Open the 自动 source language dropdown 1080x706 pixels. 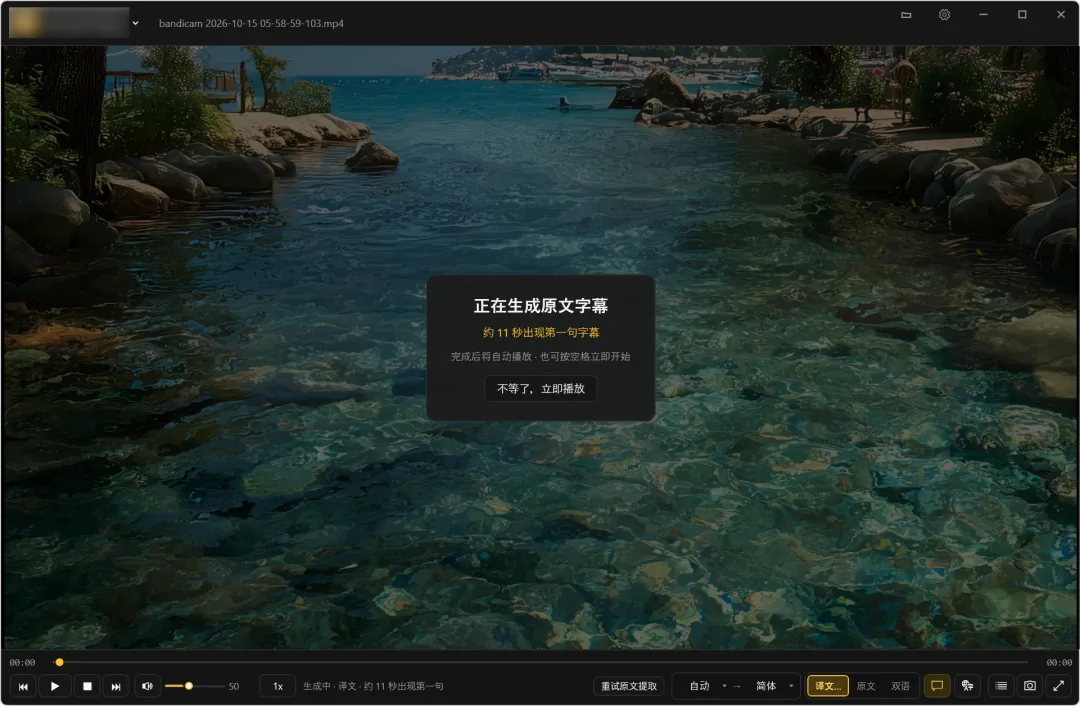[x=707, y=686]
